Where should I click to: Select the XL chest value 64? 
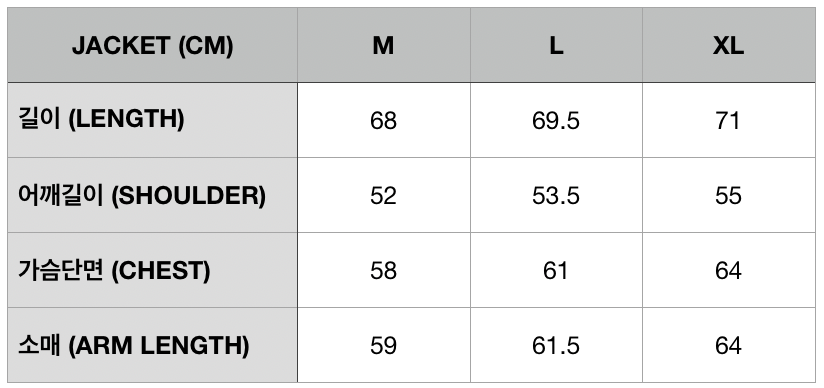tap(728, 271)
